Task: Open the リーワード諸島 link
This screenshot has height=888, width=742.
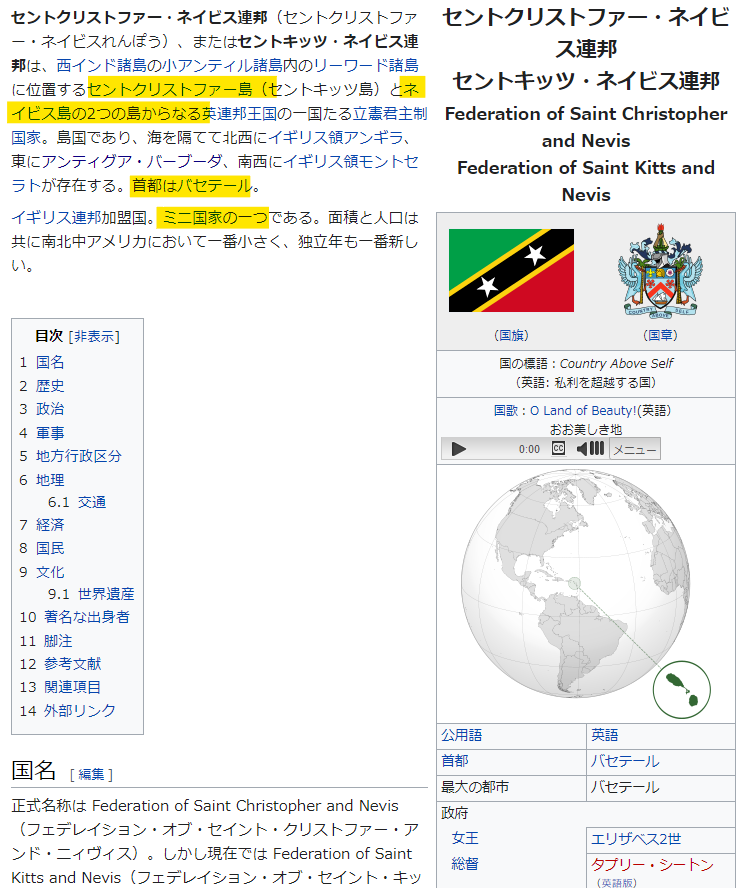Action: (x=366, y=66)
